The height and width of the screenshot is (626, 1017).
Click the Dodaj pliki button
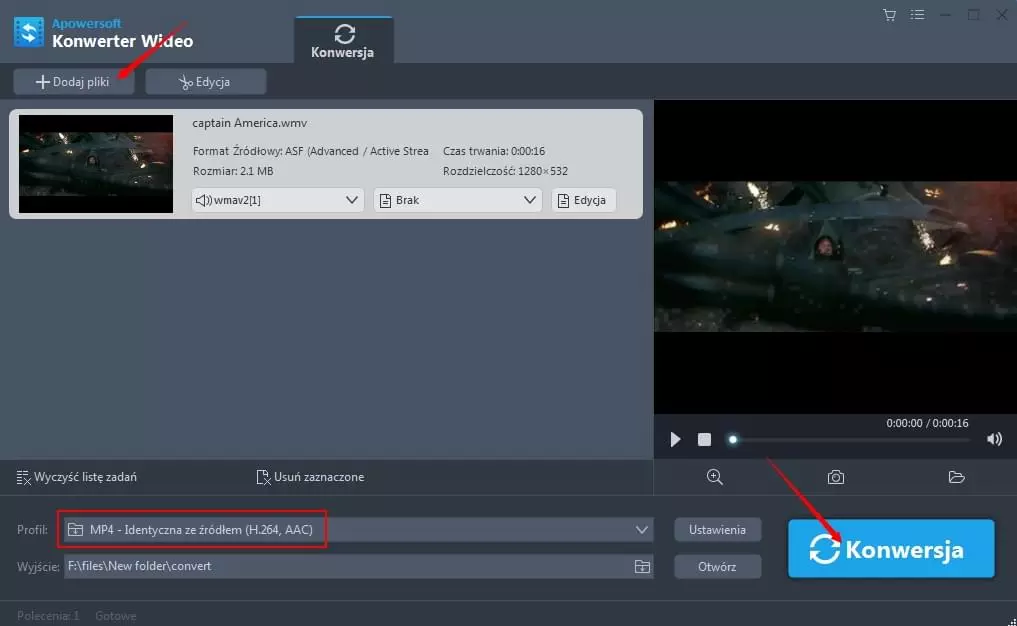coord(73,82)
